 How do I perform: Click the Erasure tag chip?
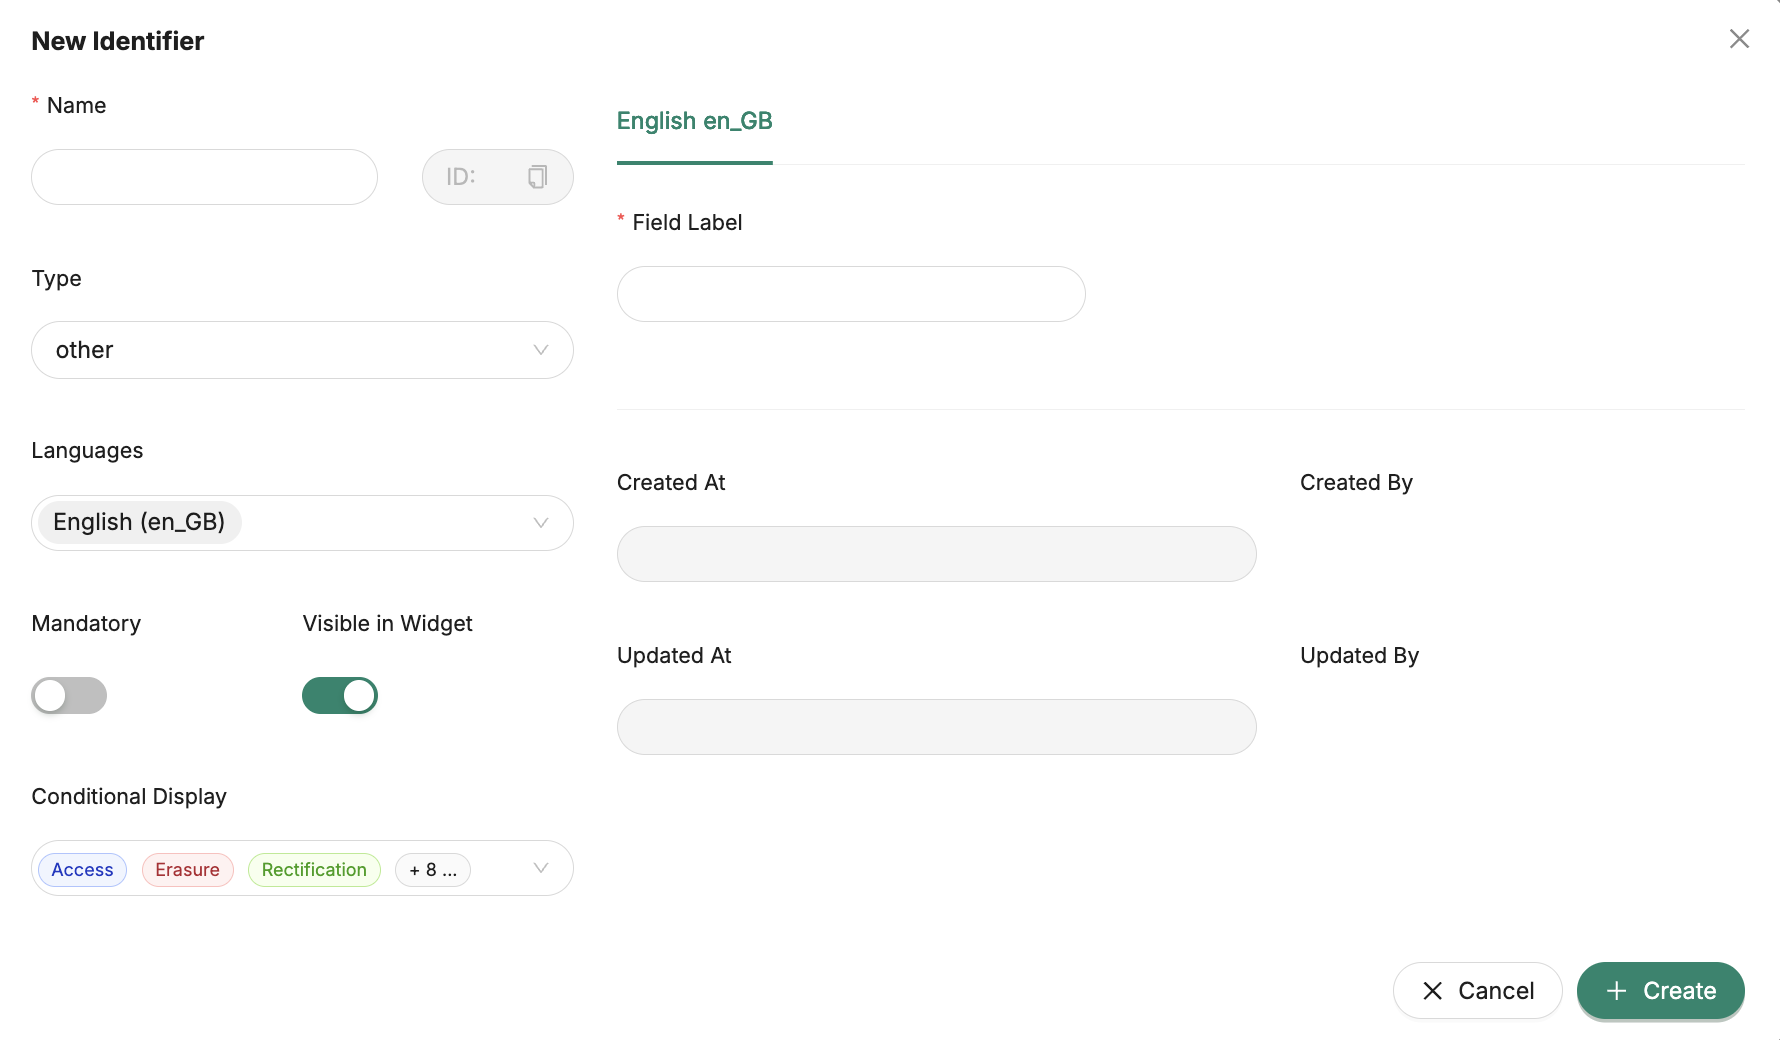[187, 870]
